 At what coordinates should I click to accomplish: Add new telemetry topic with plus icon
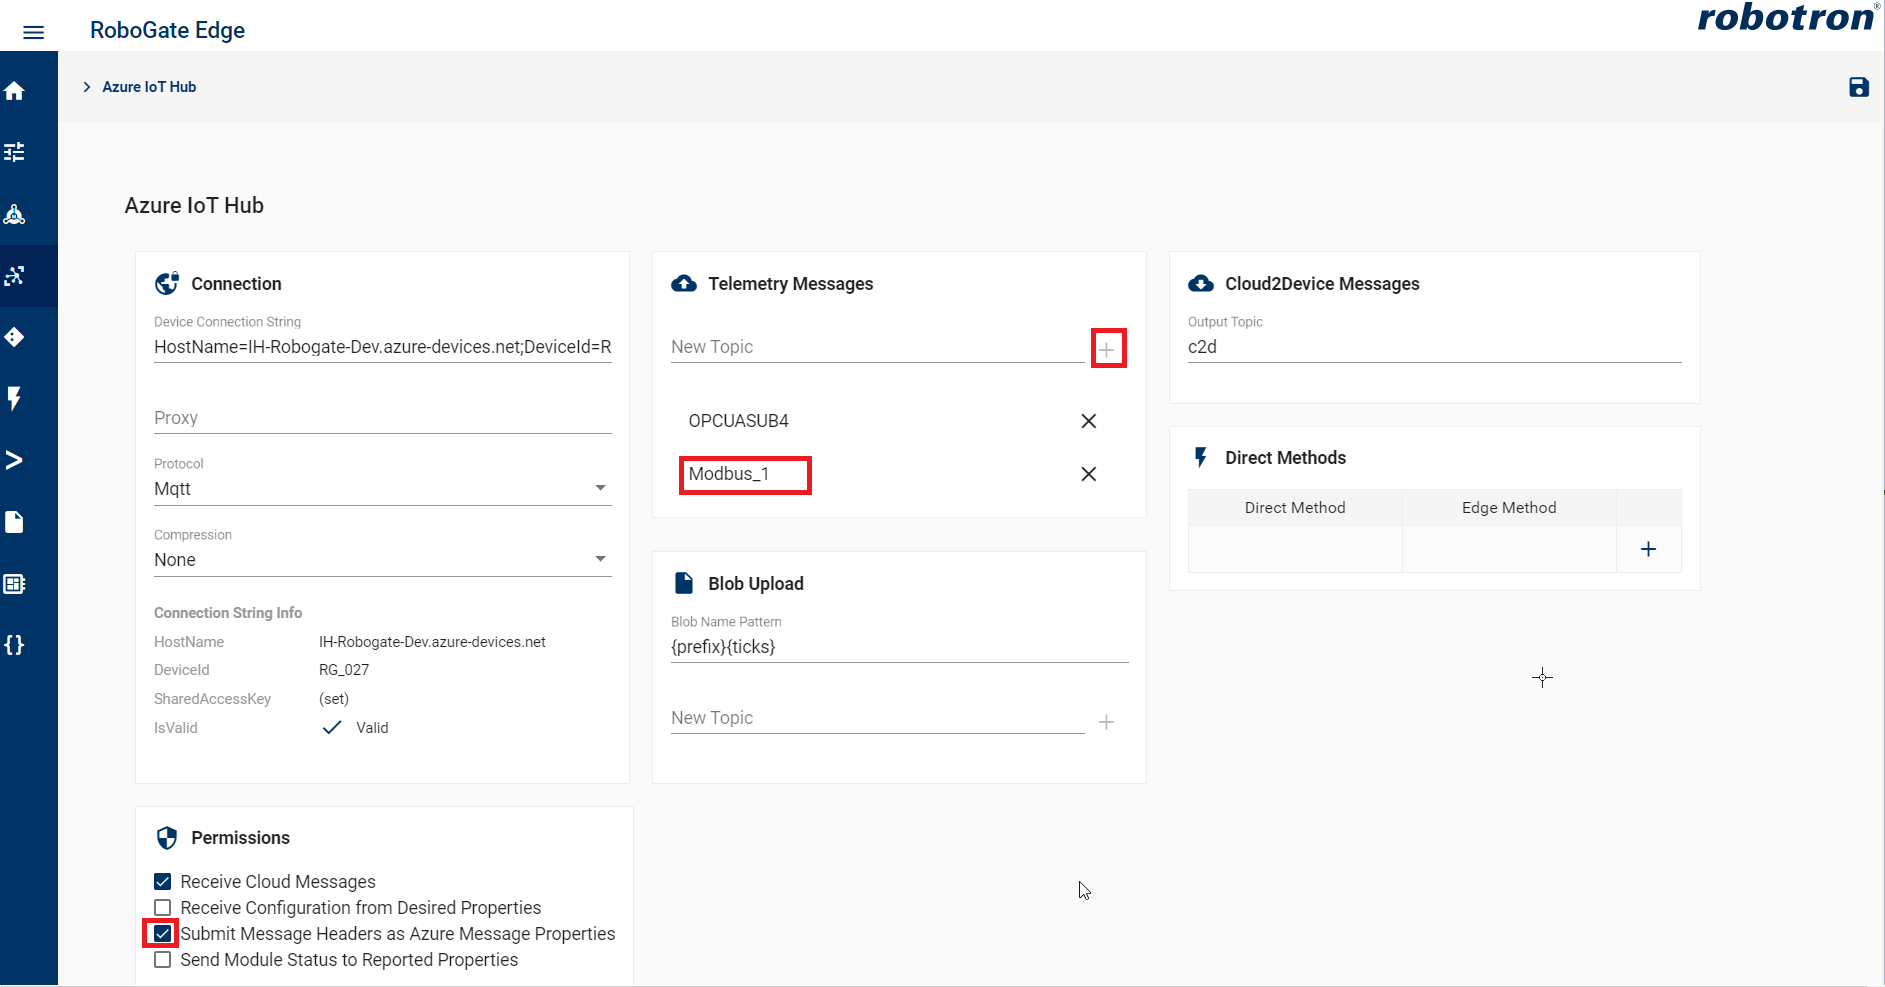[x=1107, y=349]
